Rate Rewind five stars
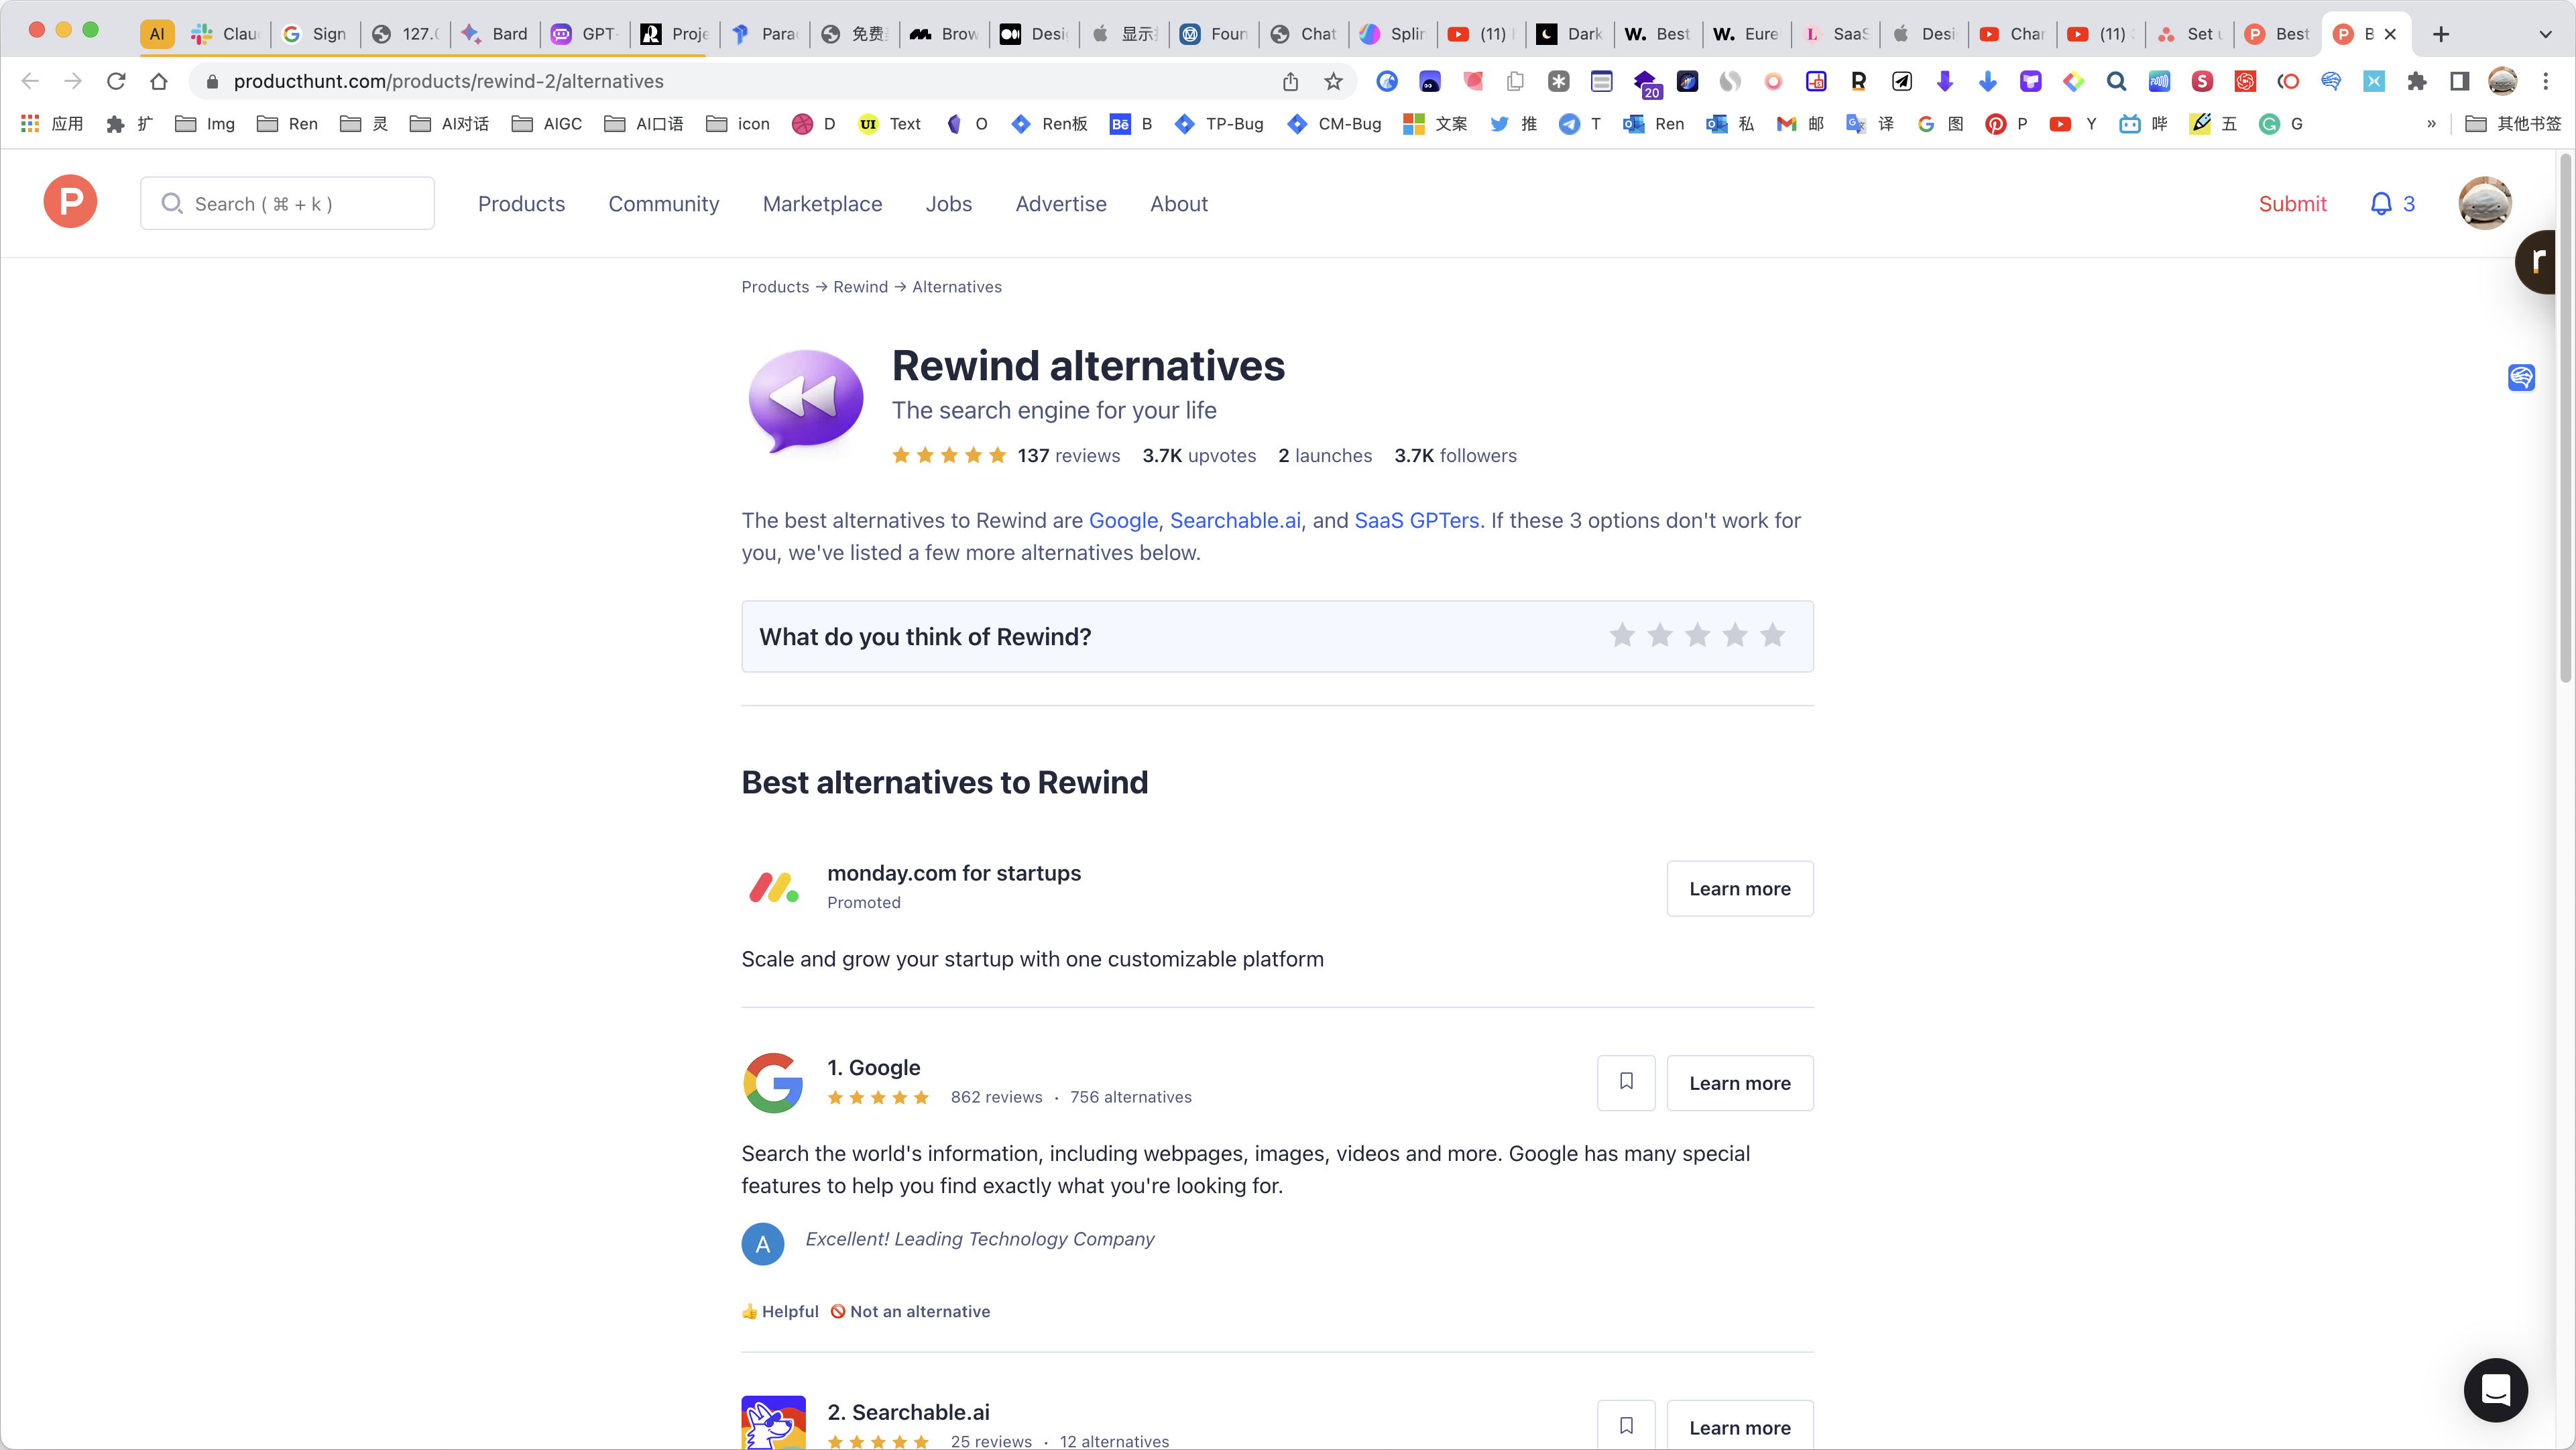 pos(1772,635)
